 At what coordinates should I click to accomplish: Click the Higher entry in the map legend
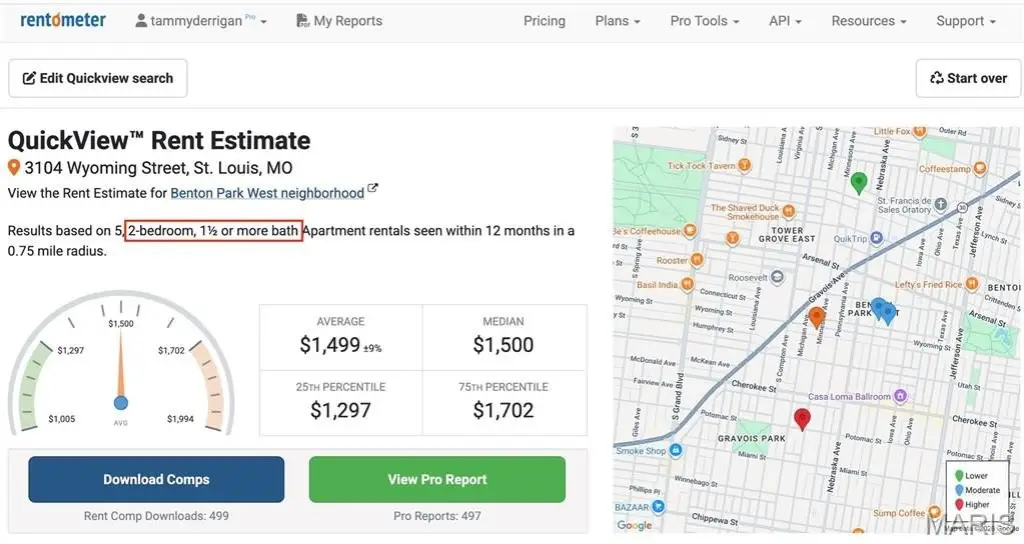[972, 504]
